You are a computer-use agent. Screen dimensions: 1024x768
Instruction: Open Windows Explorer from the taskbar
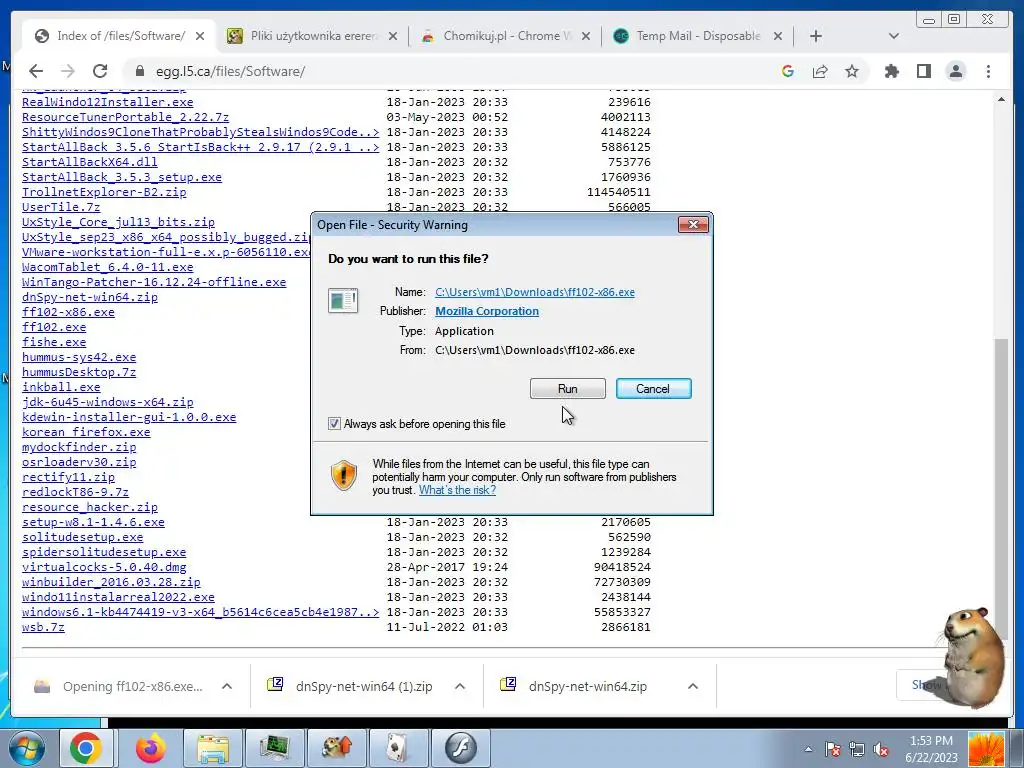click(213, 748)
